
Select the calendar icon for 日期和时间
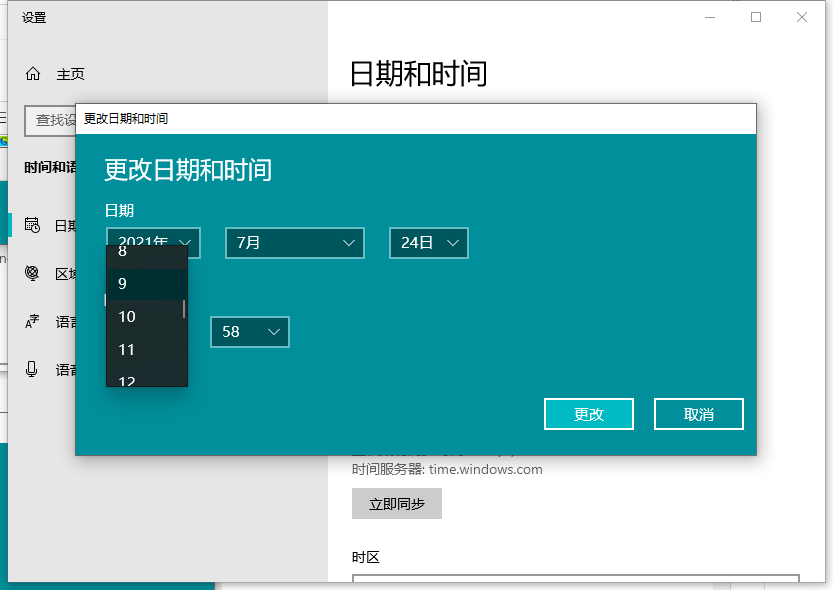coord(33,226)
